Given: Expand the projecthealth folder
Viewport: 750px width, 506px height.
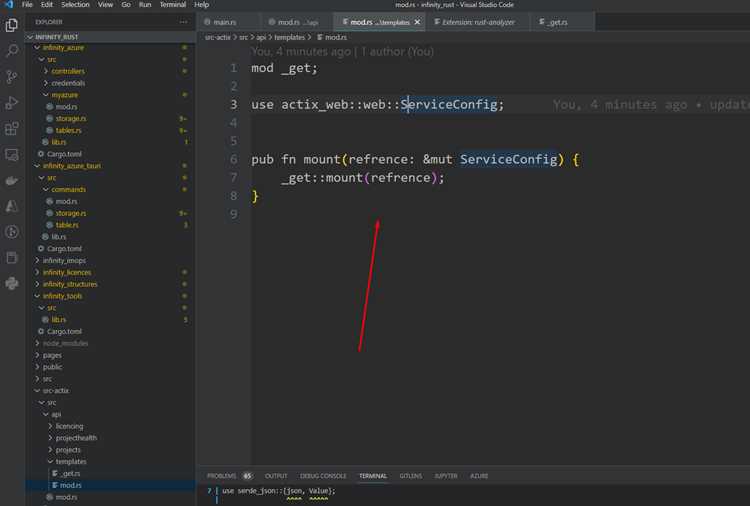Looking at the screenshot, I should pos(50,438).
